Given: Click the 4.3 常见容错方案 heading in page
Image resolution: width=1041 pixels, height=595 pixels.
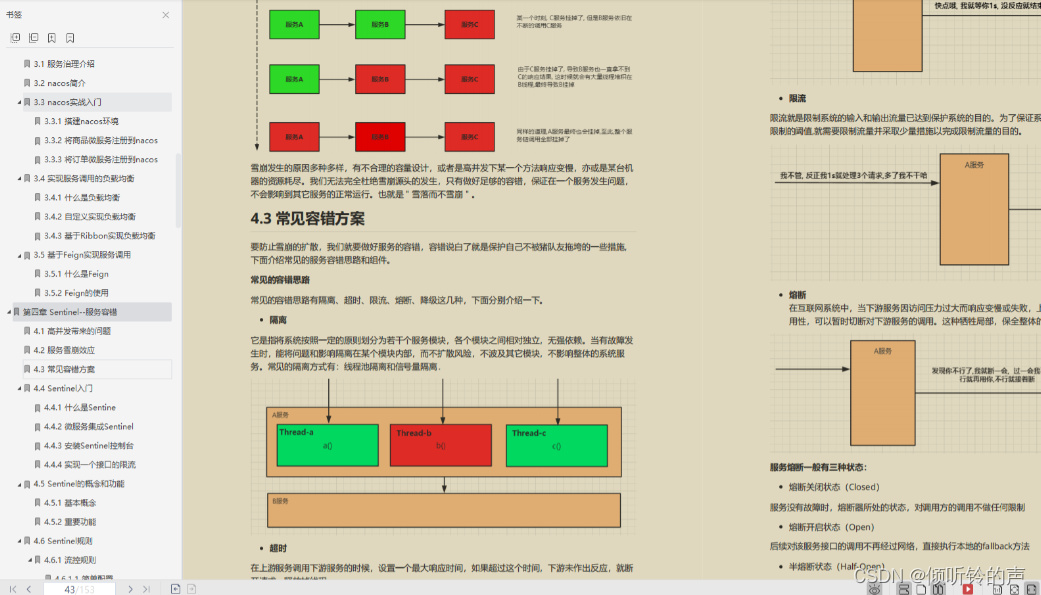Looking at the screenshot, I should pos(307,218).
